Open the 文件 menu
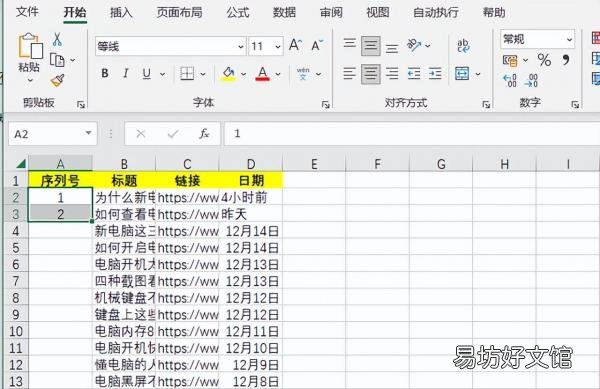The width and height of the screenshot is (600, 389). coord(27,12)
